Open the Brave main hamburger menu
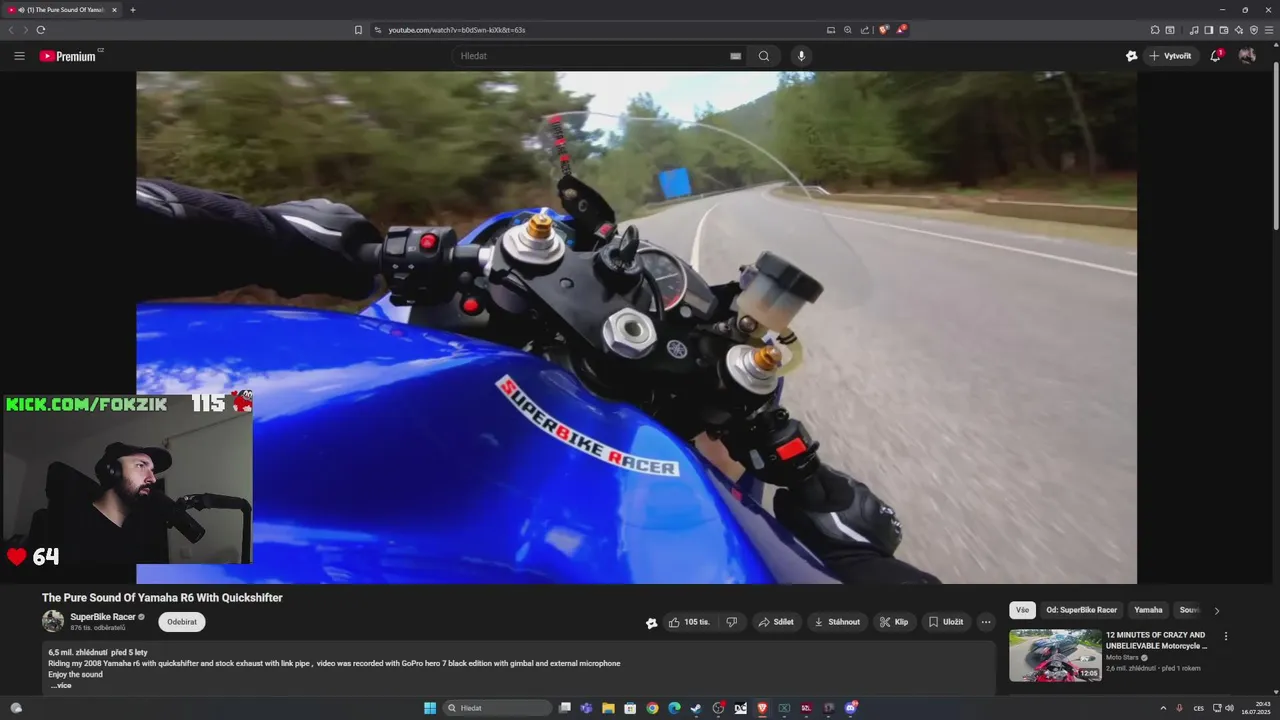 (x=1270, y=30)
